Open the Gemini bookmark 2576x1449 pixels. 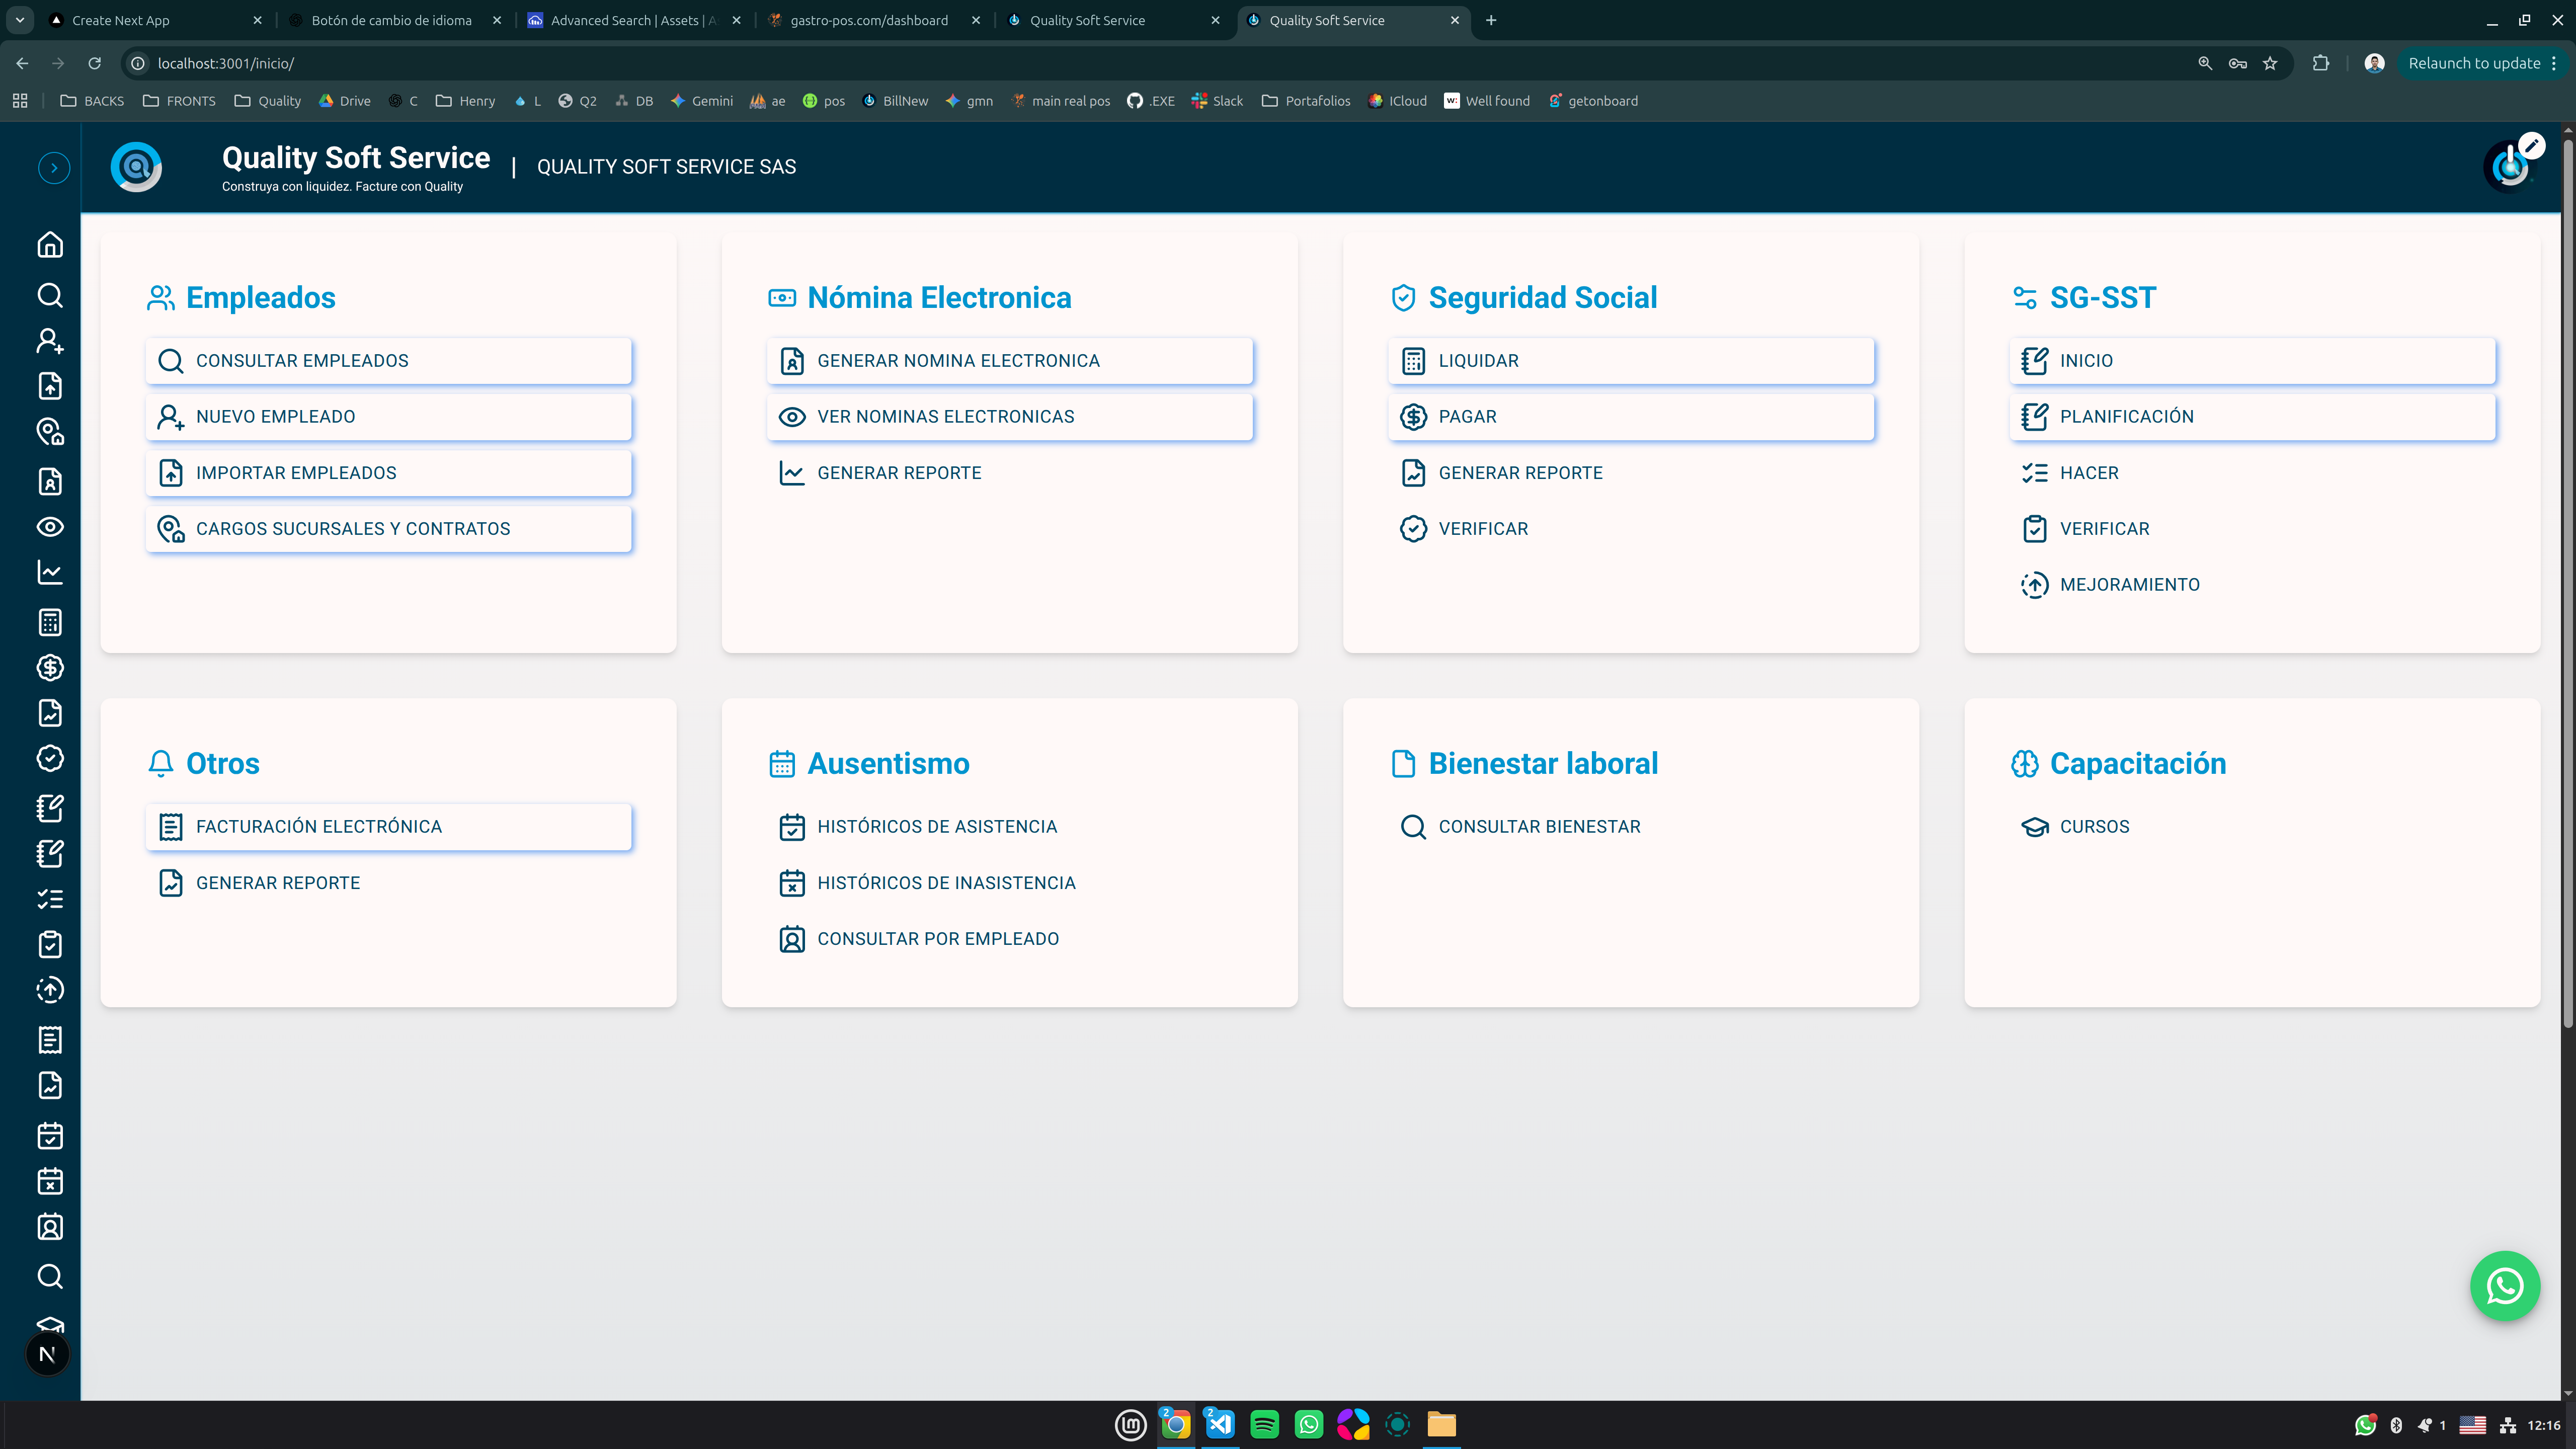click(x=701, y=101)
